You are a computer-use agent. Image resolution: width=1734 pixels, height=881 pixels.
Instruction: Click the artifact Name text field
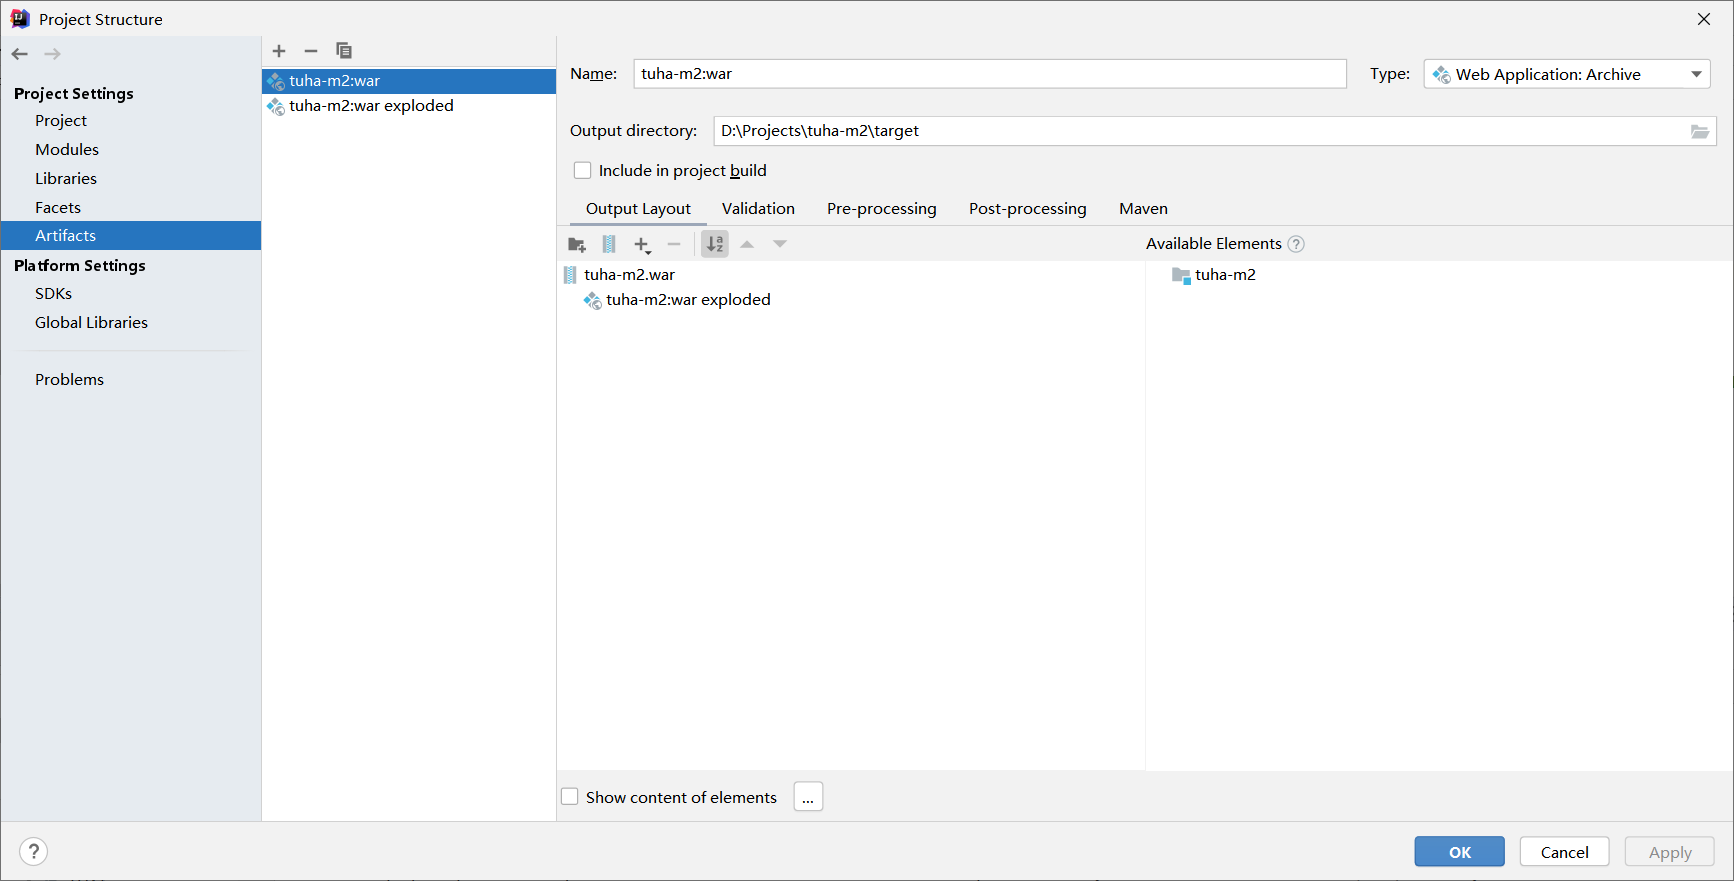pos(989,74)
